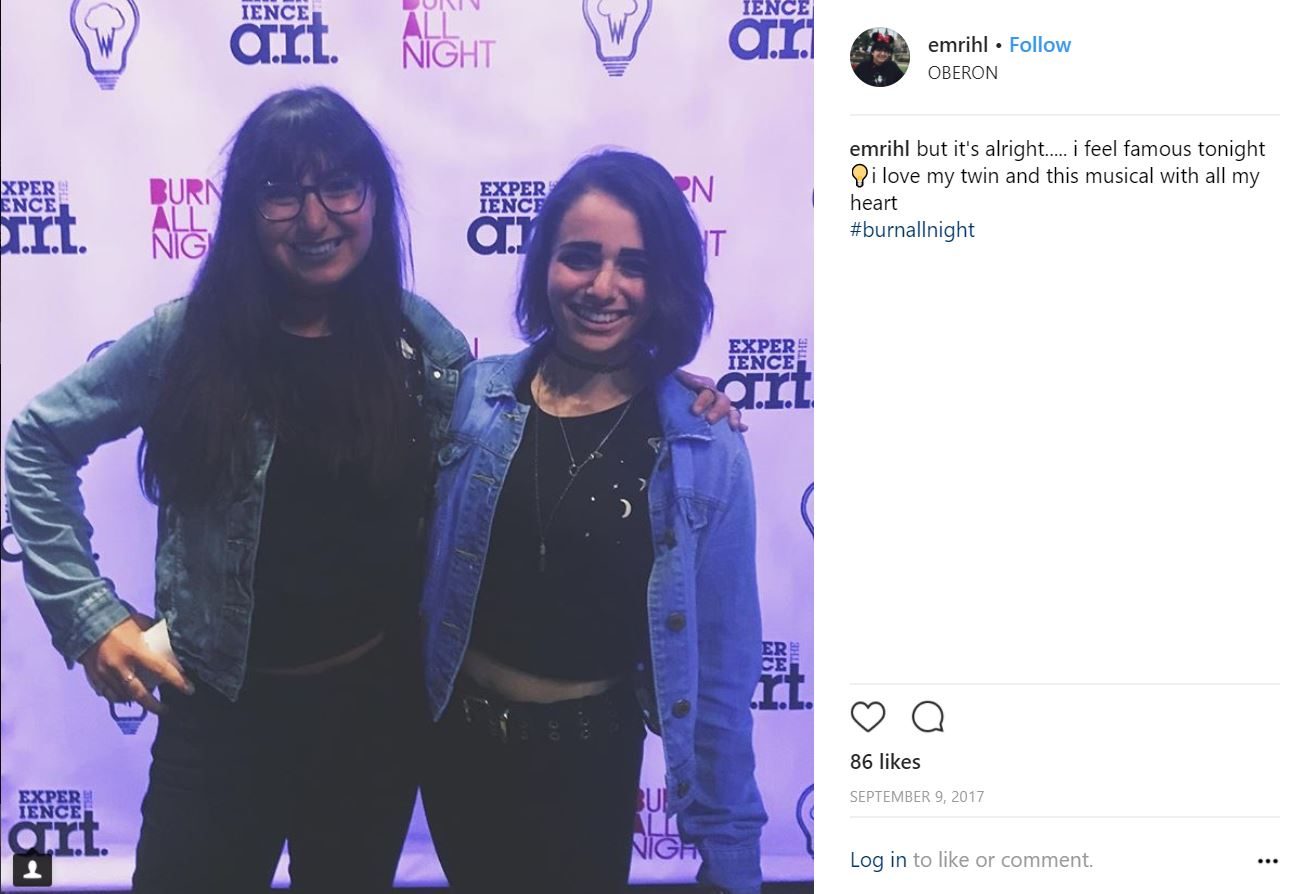Open emrihl username in post header
This screenshot has width=1314, height=894.
pos(957,45)
